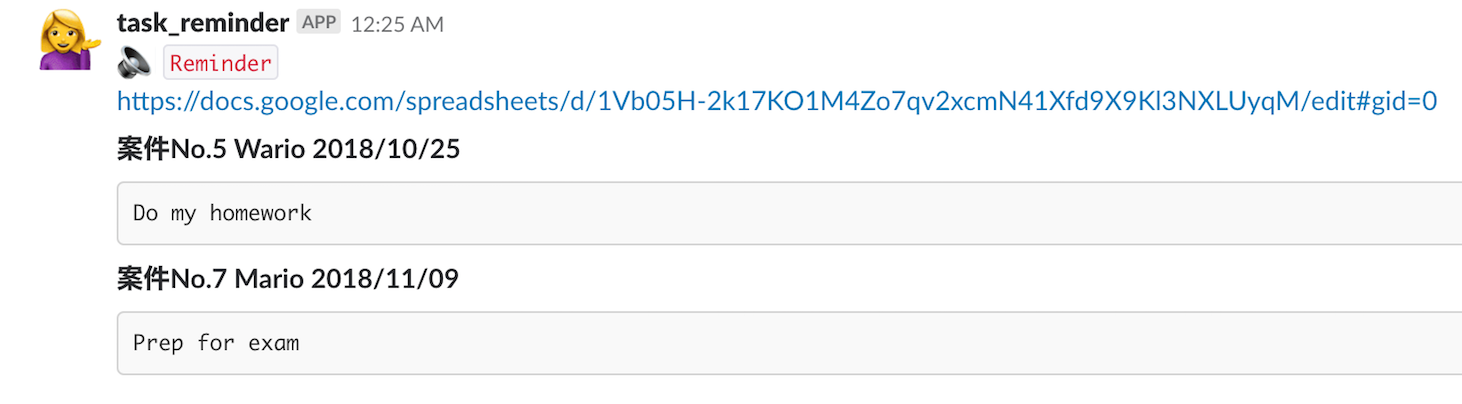Open the docs.google.com spreadsheet link
The height and width of the screenshot is (404, 1462).
[777, 101]
